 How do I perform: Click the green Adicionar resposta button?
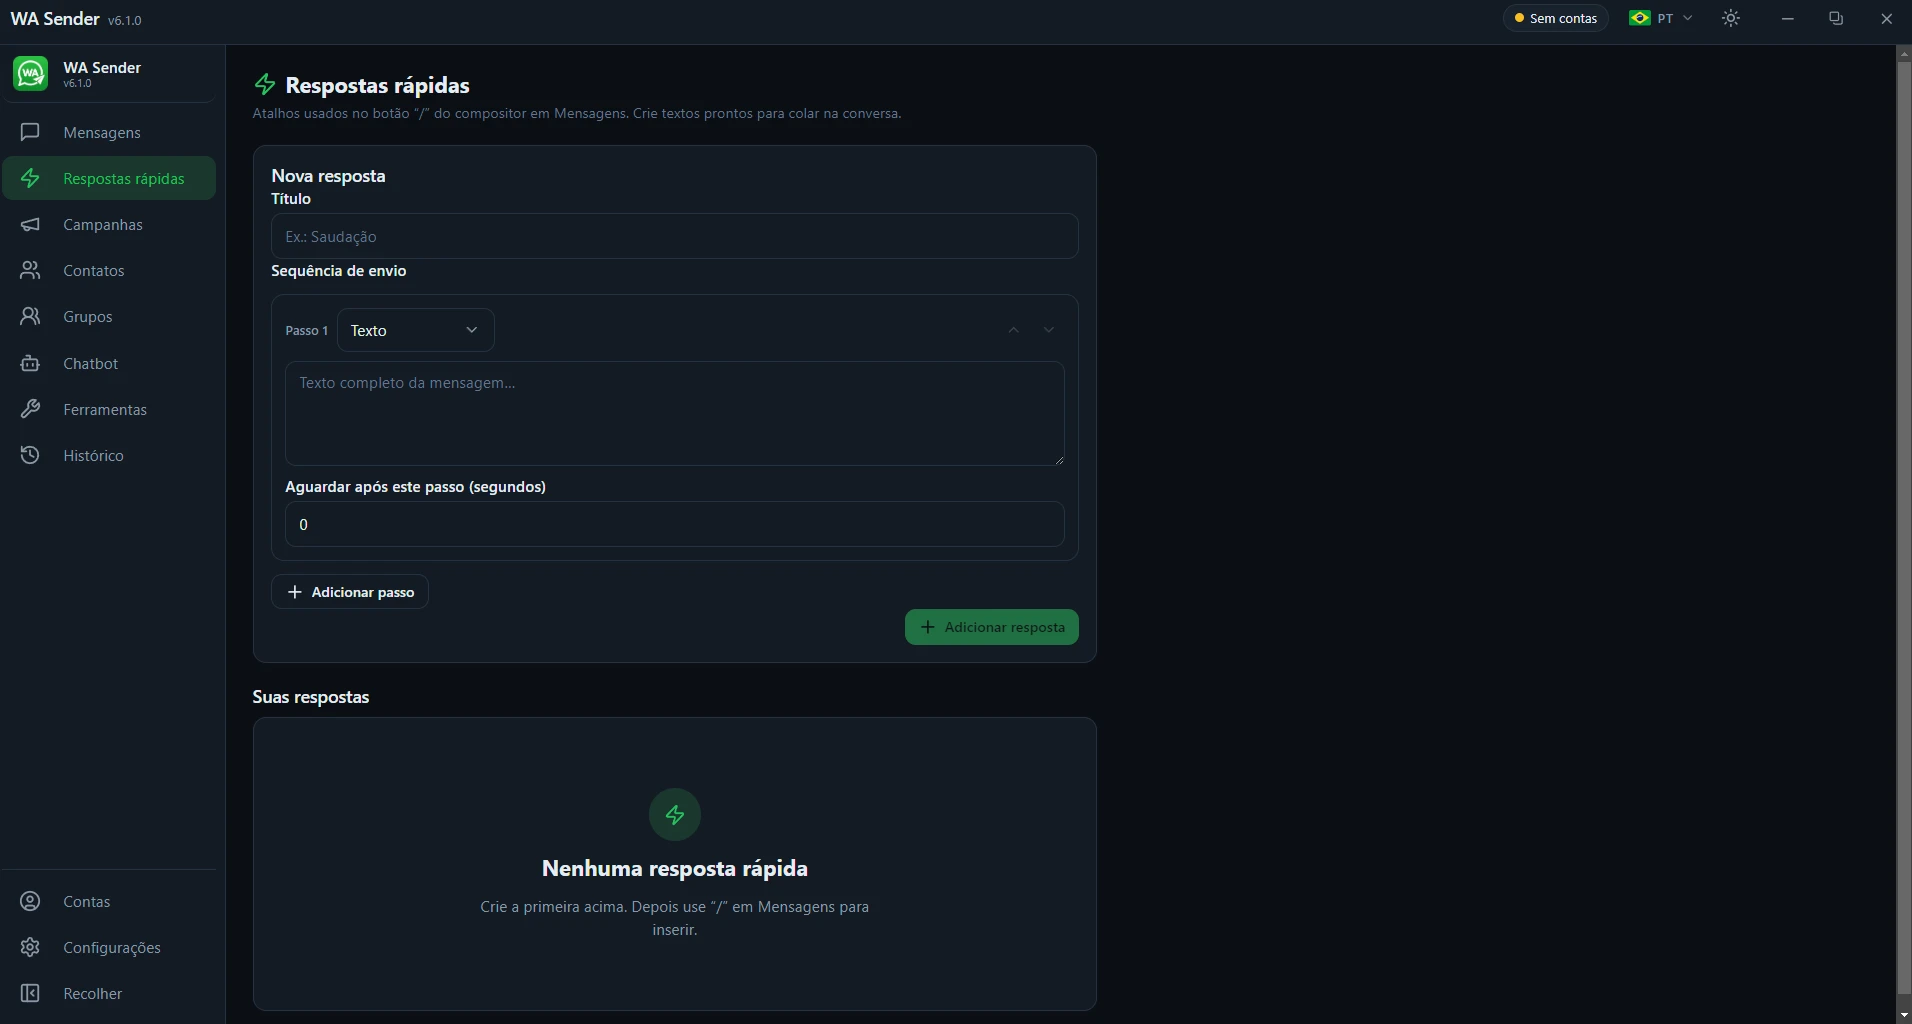991,627
